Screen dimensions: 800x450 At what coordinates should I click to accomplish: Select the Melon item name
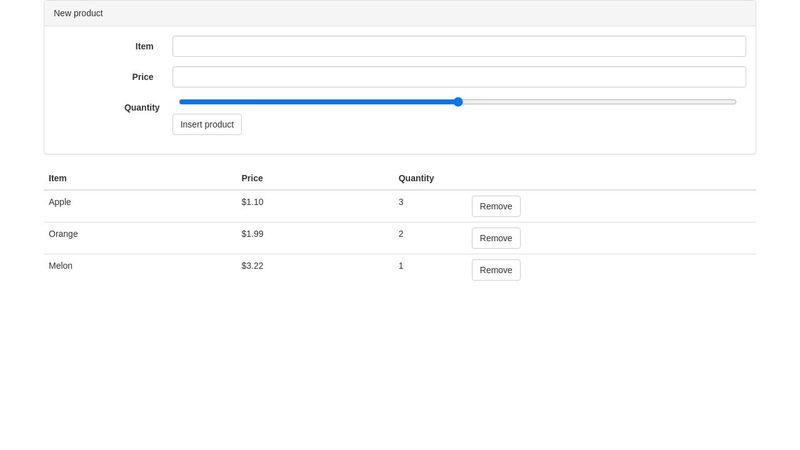coord(61,266)
